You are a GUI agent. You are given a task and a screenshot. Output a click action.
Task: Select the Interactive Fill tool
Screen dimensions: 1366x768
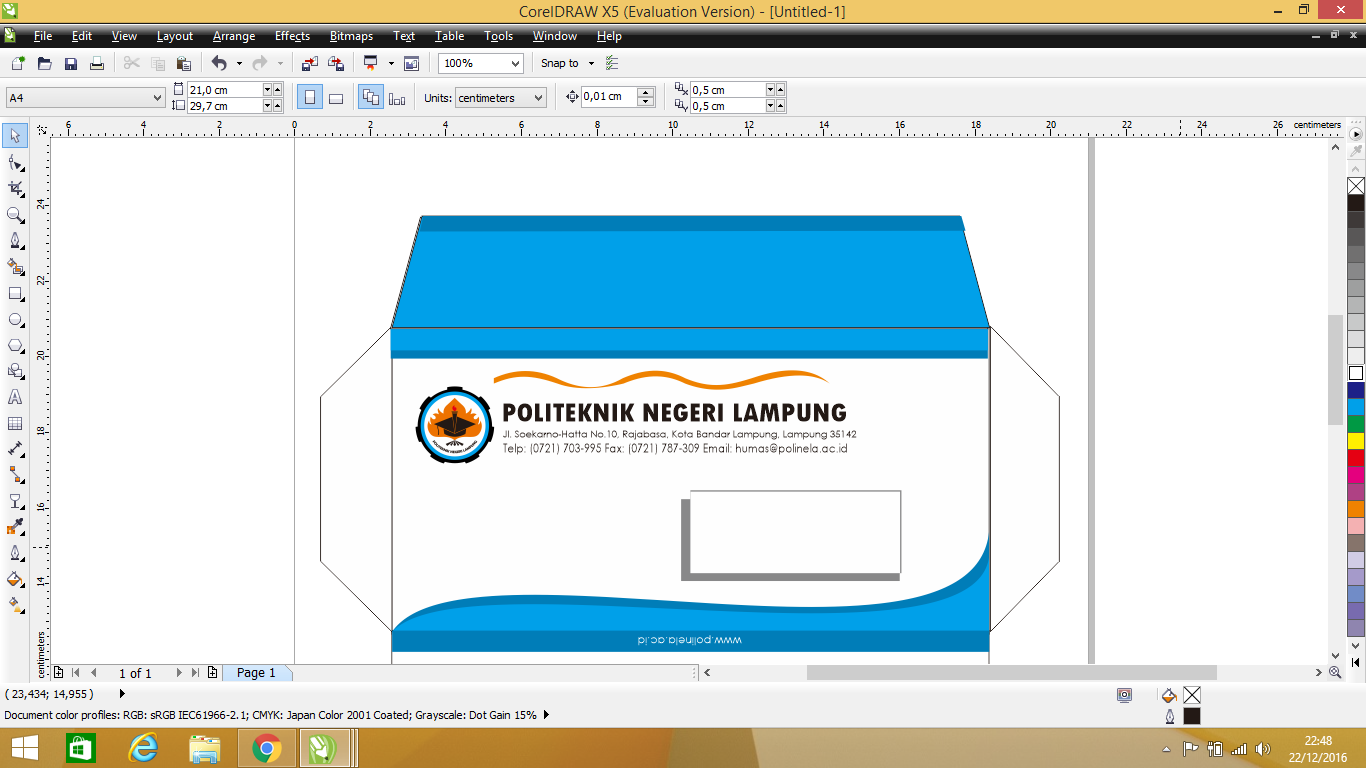15,605
